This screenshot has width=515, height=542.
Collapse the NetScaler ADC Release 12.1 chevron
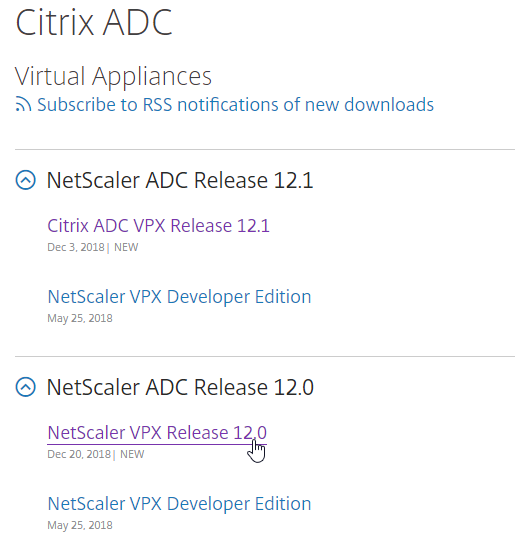26,180
